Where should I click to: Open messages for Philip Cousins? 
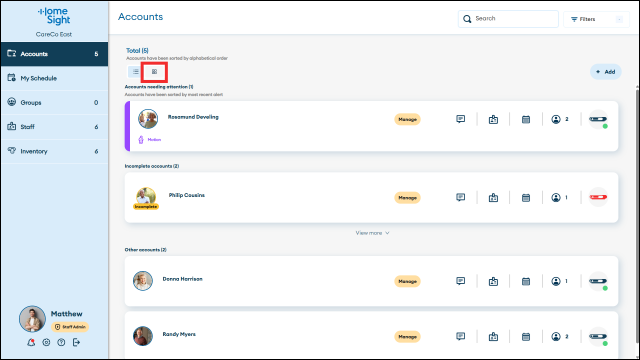point(460,198)
